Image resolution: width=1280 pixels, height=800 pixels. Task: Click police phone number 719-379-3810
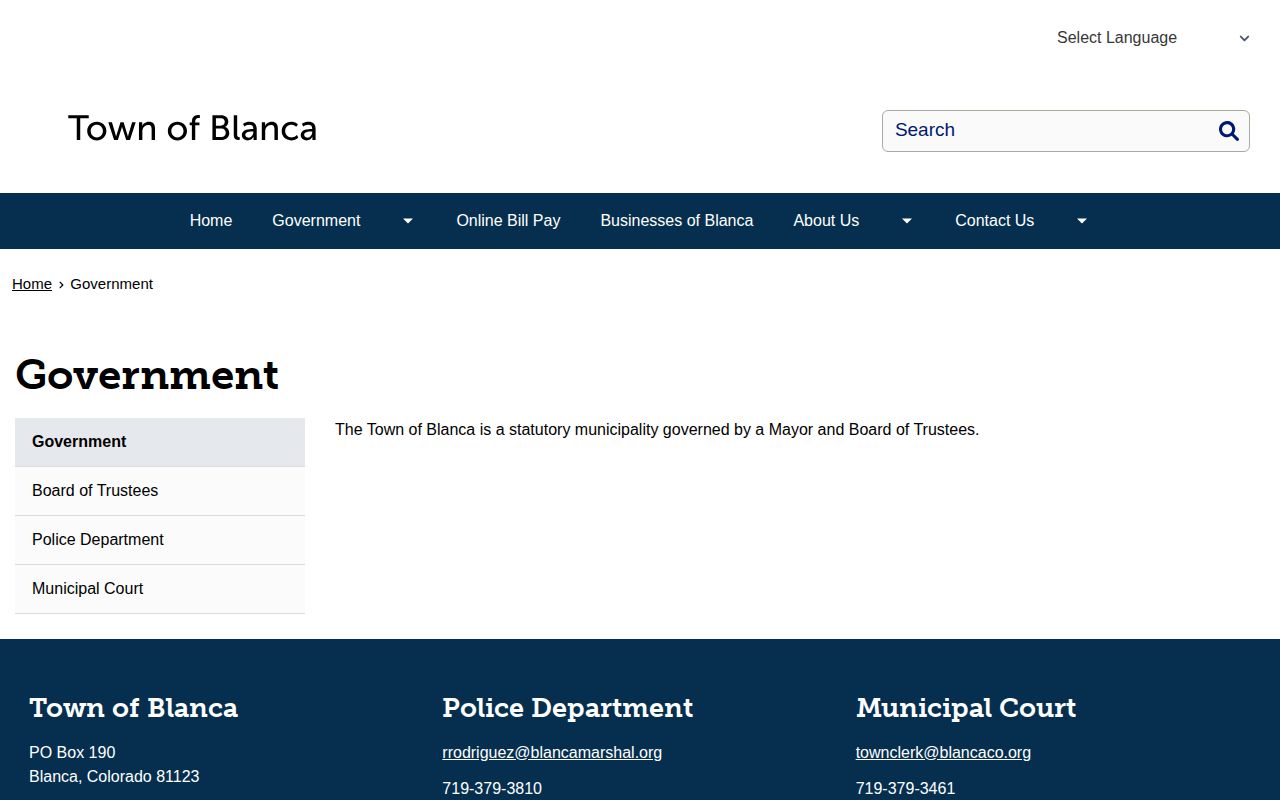(x=492, y=789)
